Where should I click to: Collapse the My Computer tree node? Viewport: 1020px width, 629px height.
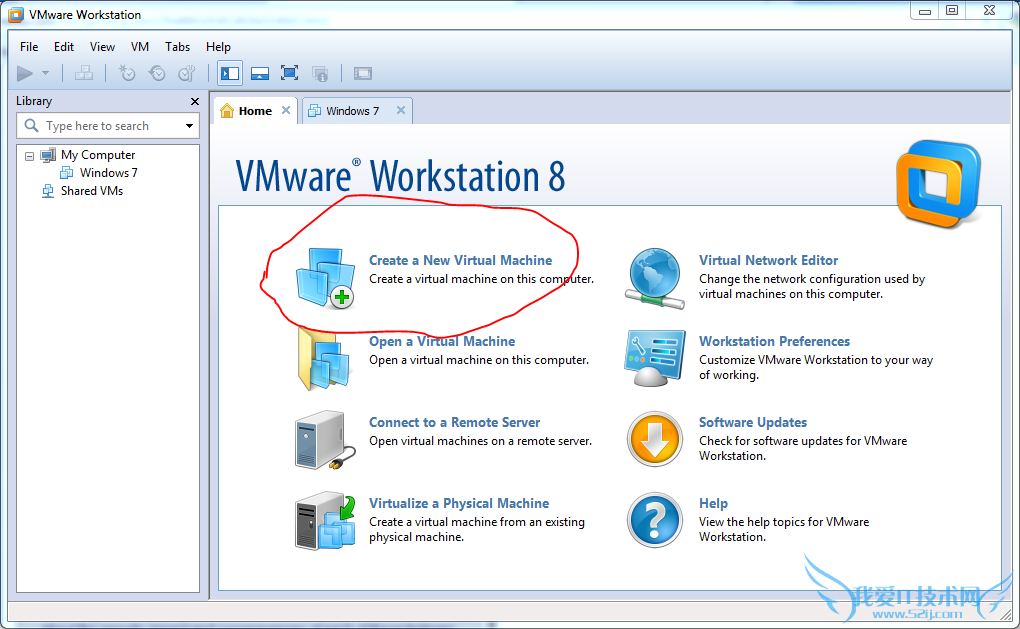pos(30,156)
